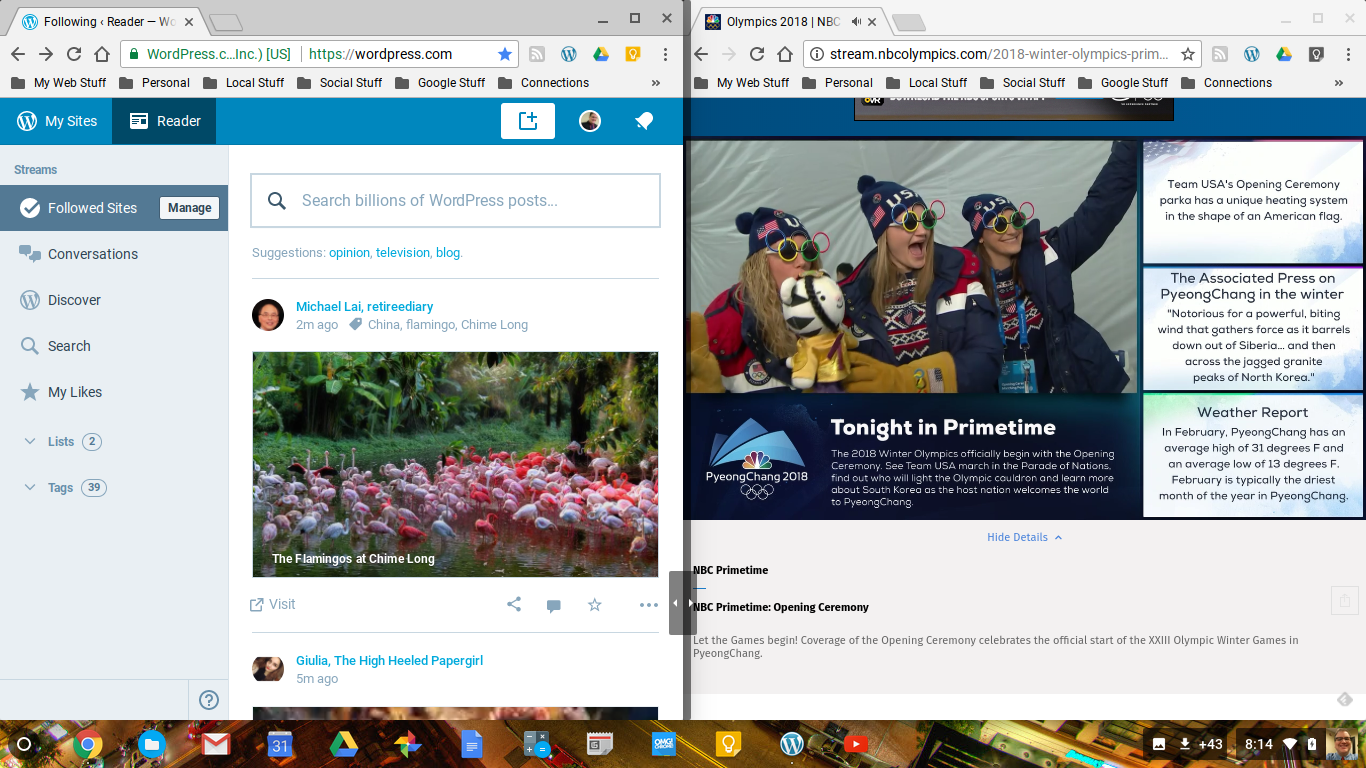Comment on the Flamingos post
This screenshot has height=768, width=1366.
pyautogui.click(x=553, y=605)
